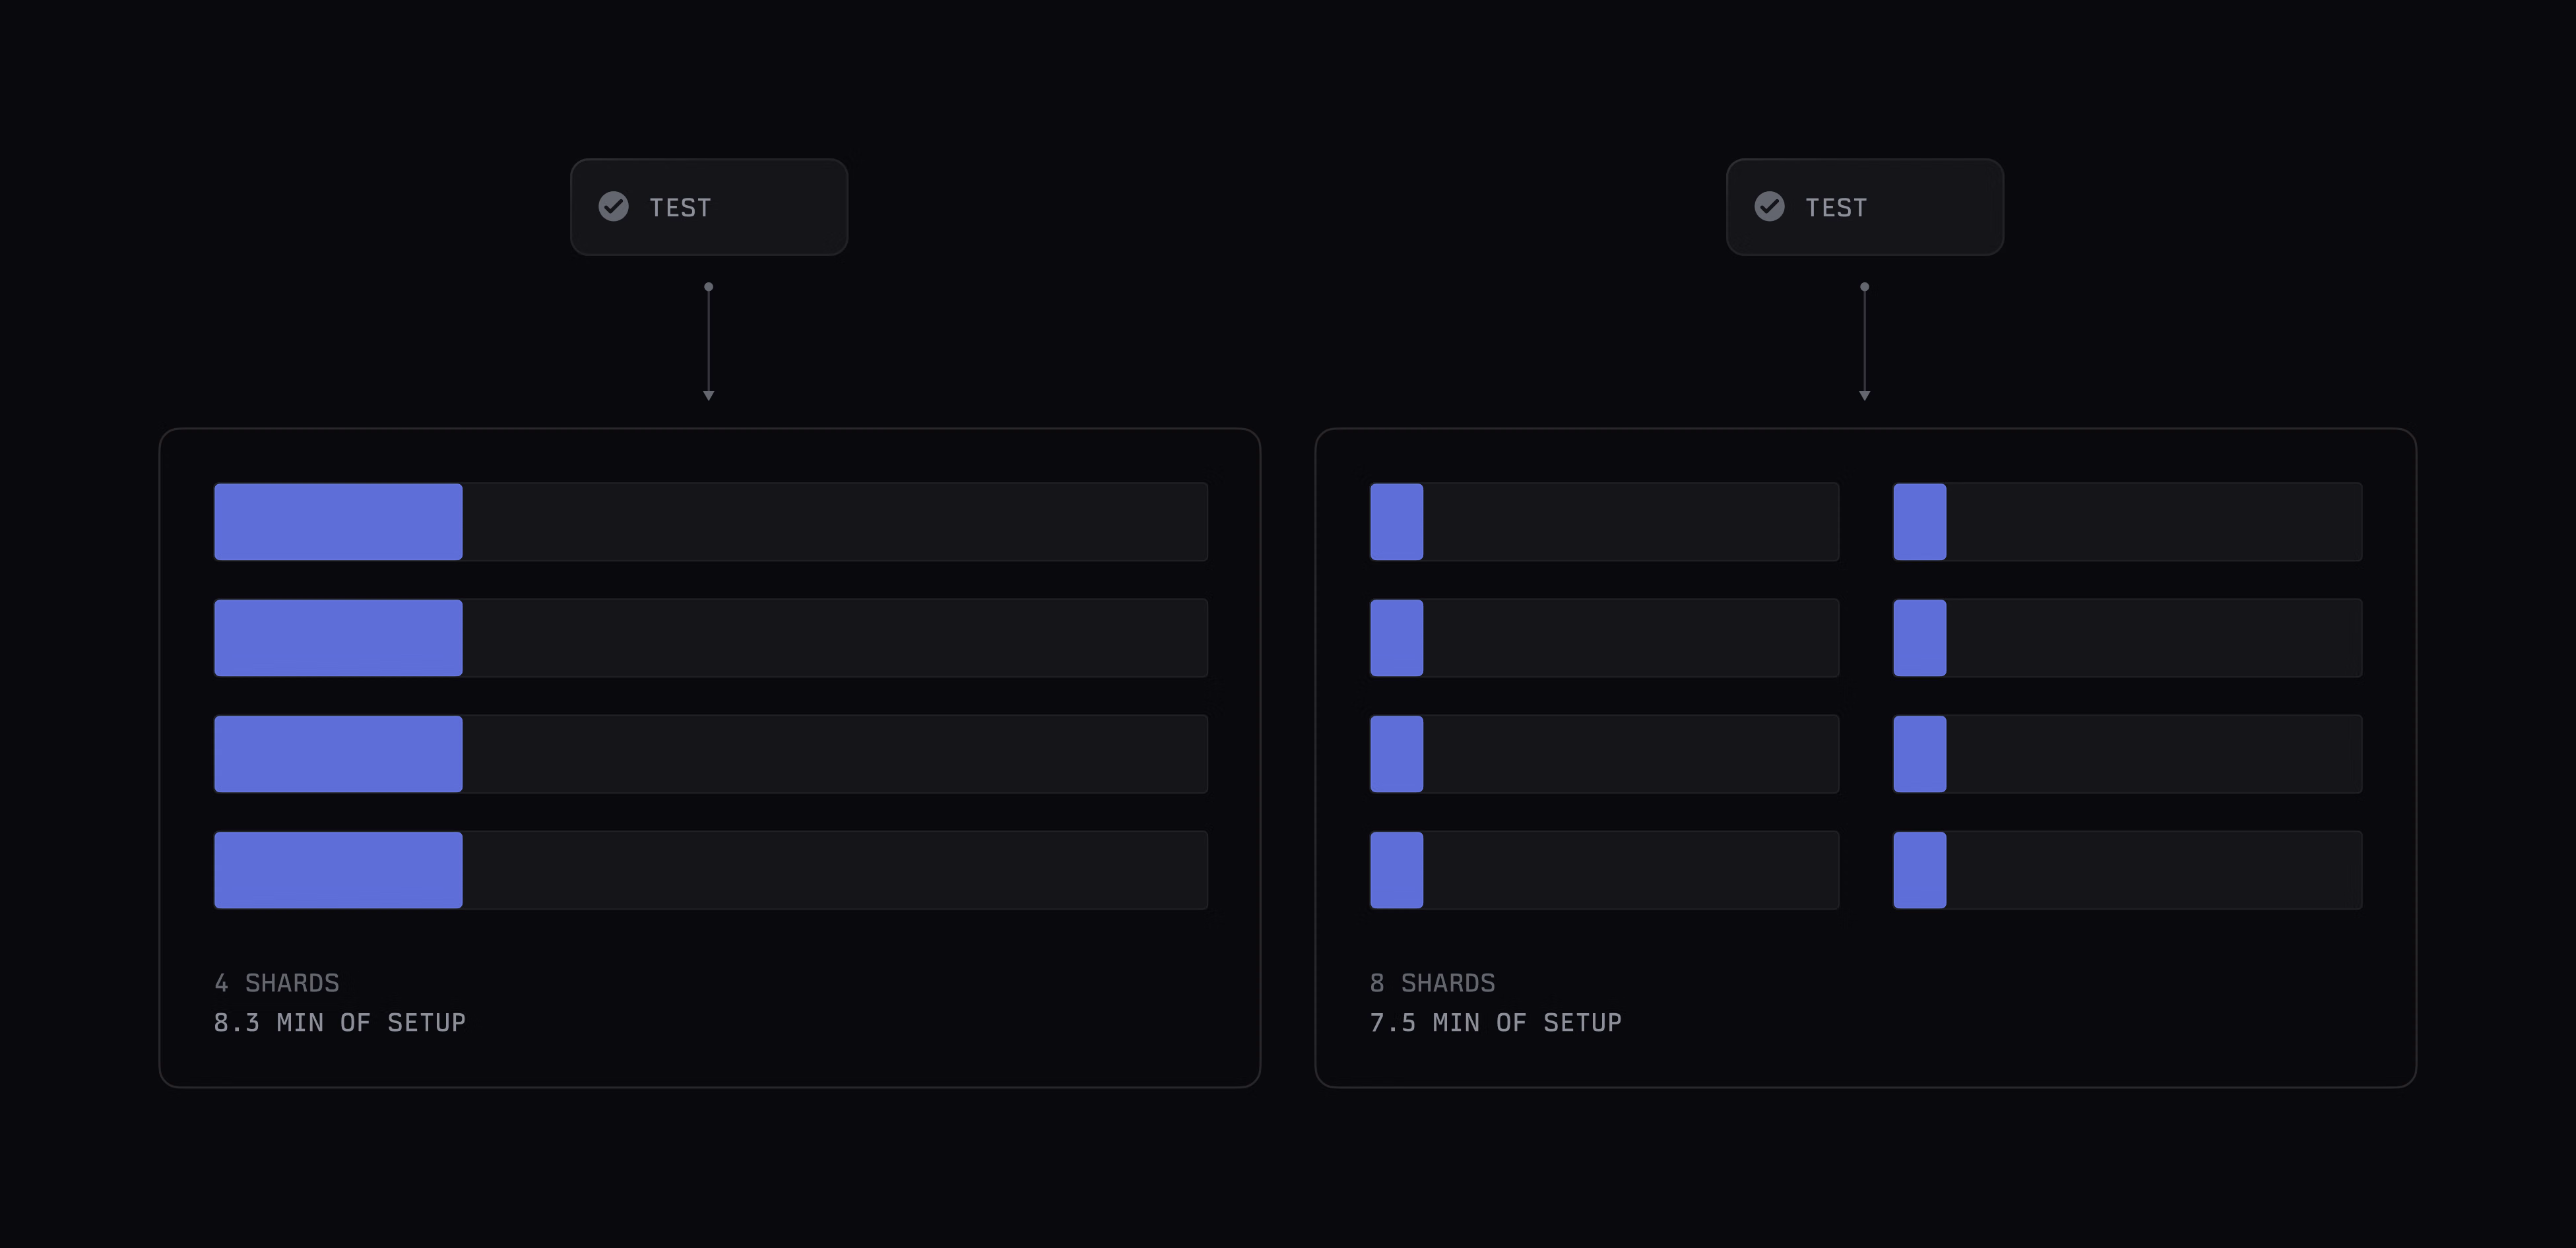2576x1248 pixels.
Task: Click second shard's blue bar in 4 shards panel
Action: (x=338, y=638)
